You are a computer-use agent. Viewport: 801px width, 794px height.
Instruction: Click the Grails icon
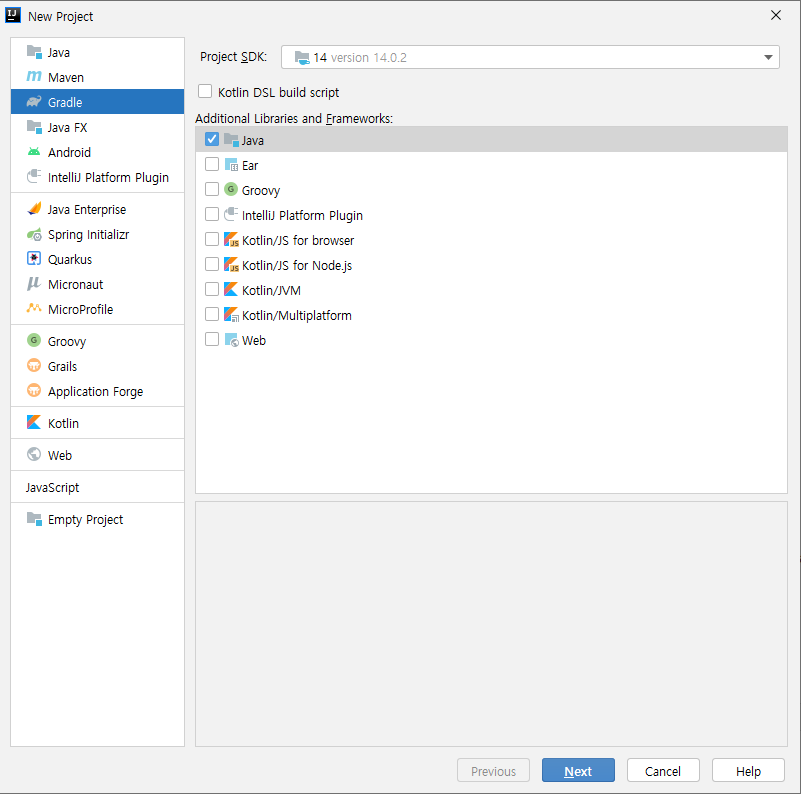point(34,366)
